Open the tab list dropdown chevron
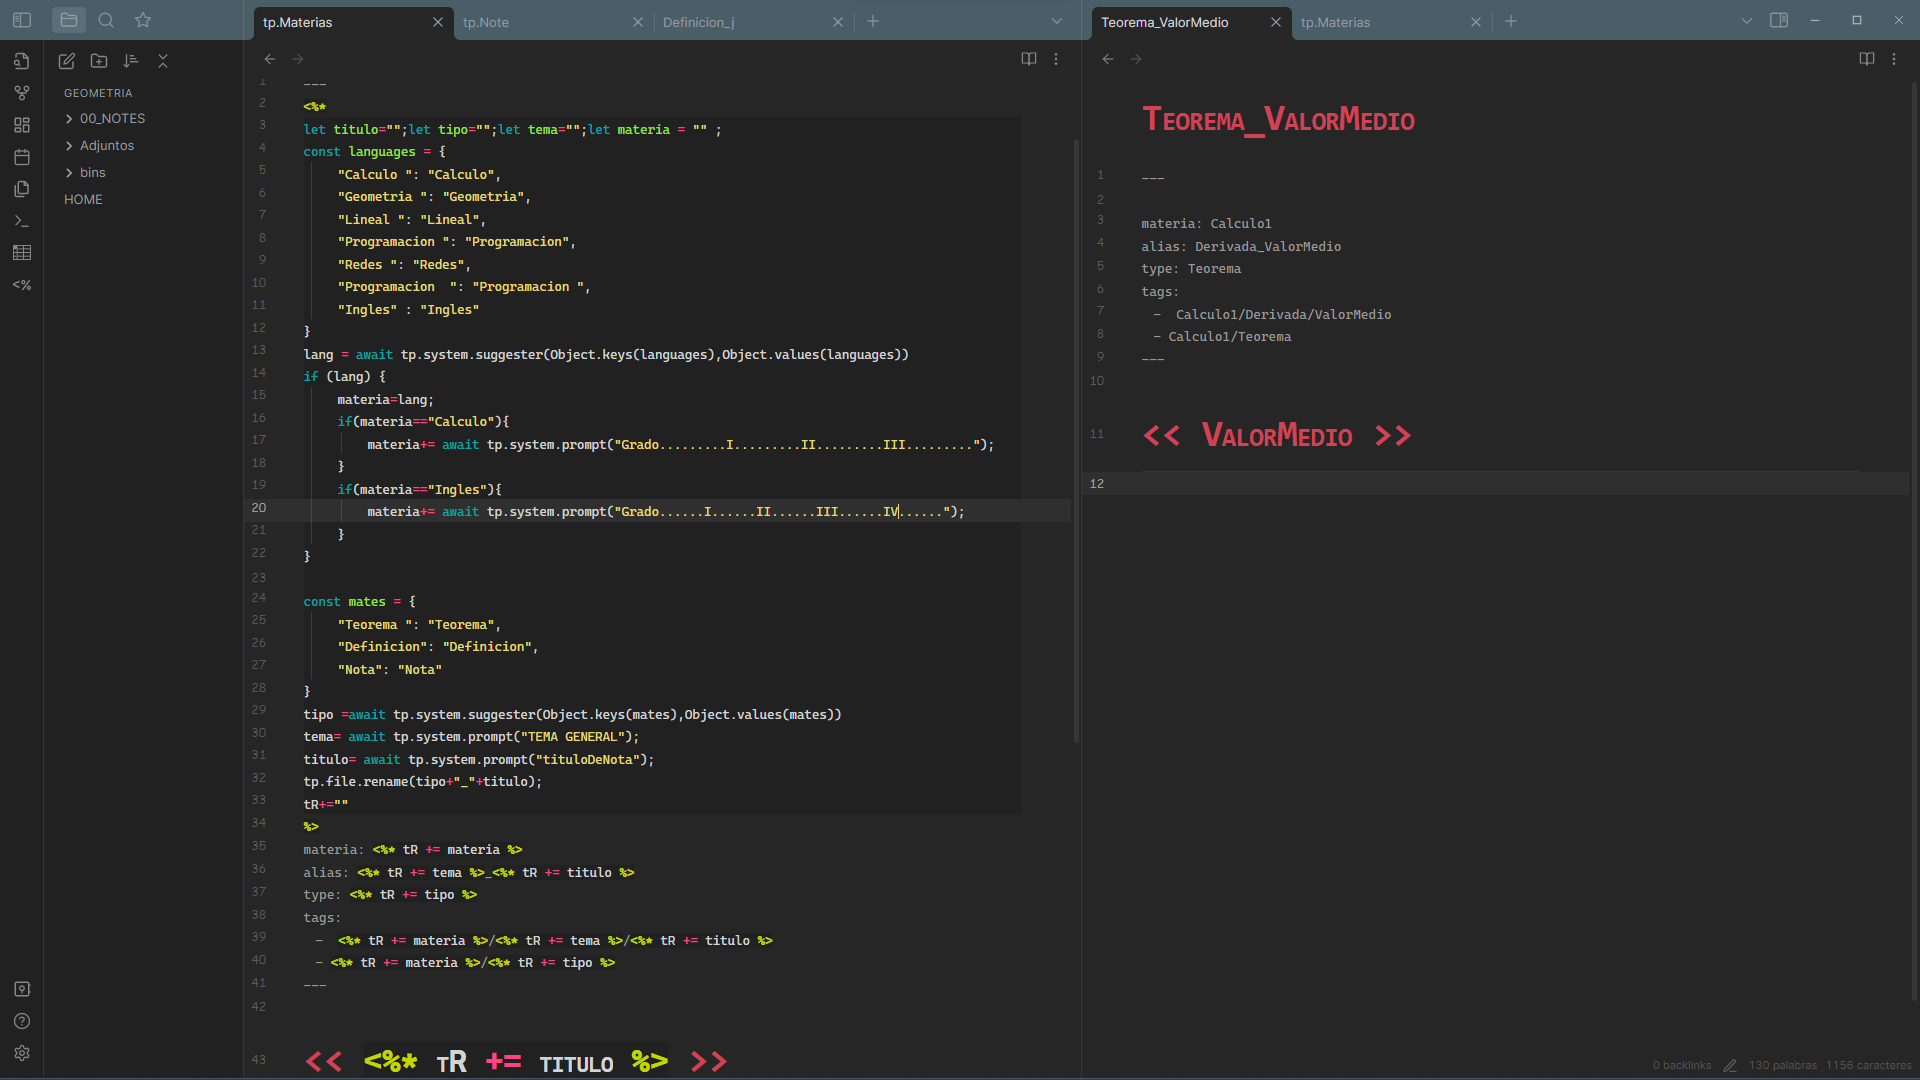The width and height of the screenshot is (1920, 1080). click(1057, 20)
